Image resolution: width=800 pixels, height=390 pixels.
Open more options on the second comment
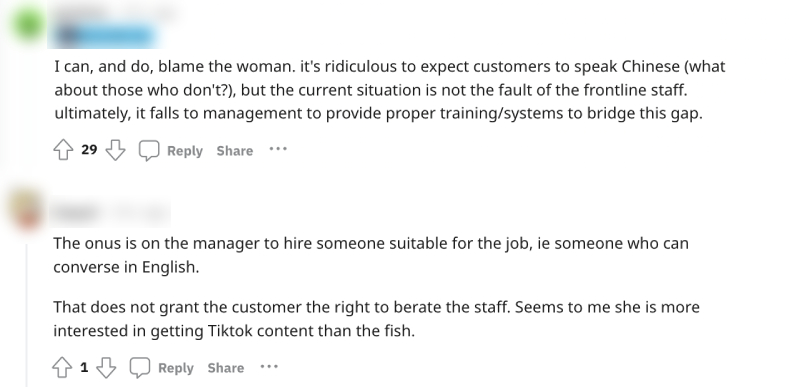click(x=269, y=367)
